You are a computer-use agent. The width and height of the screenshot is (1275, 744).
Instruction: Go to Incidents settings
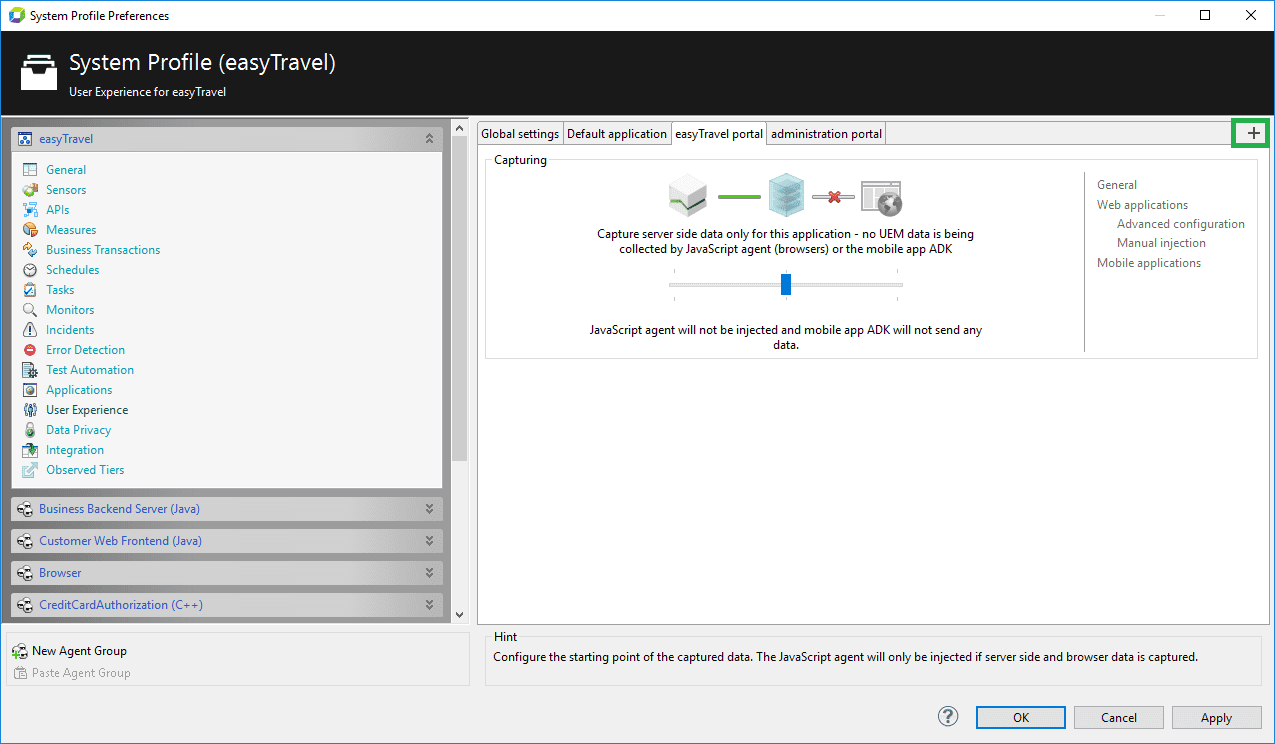[x=70, y=330]
